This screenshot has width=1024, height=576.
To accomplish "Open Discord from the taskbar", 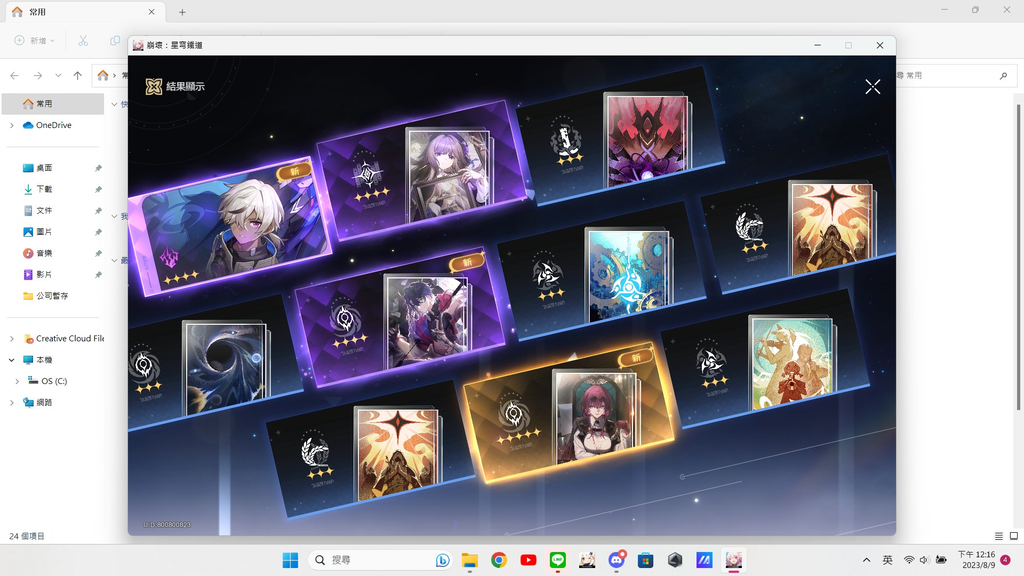I will click(616, 560).
